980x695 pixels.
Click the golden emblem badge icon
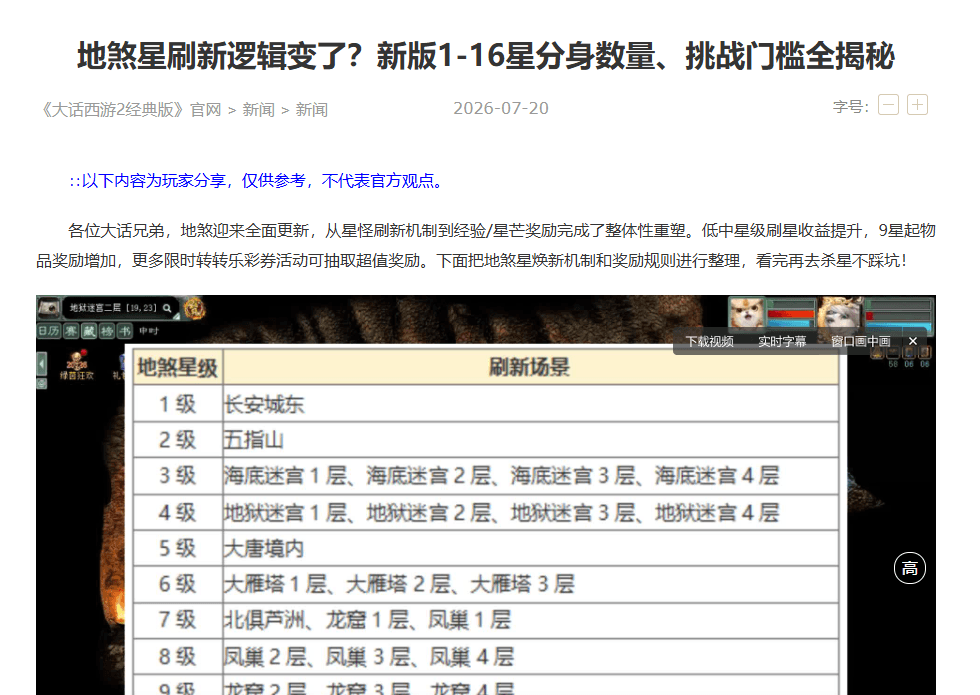(x=194, y=308)
